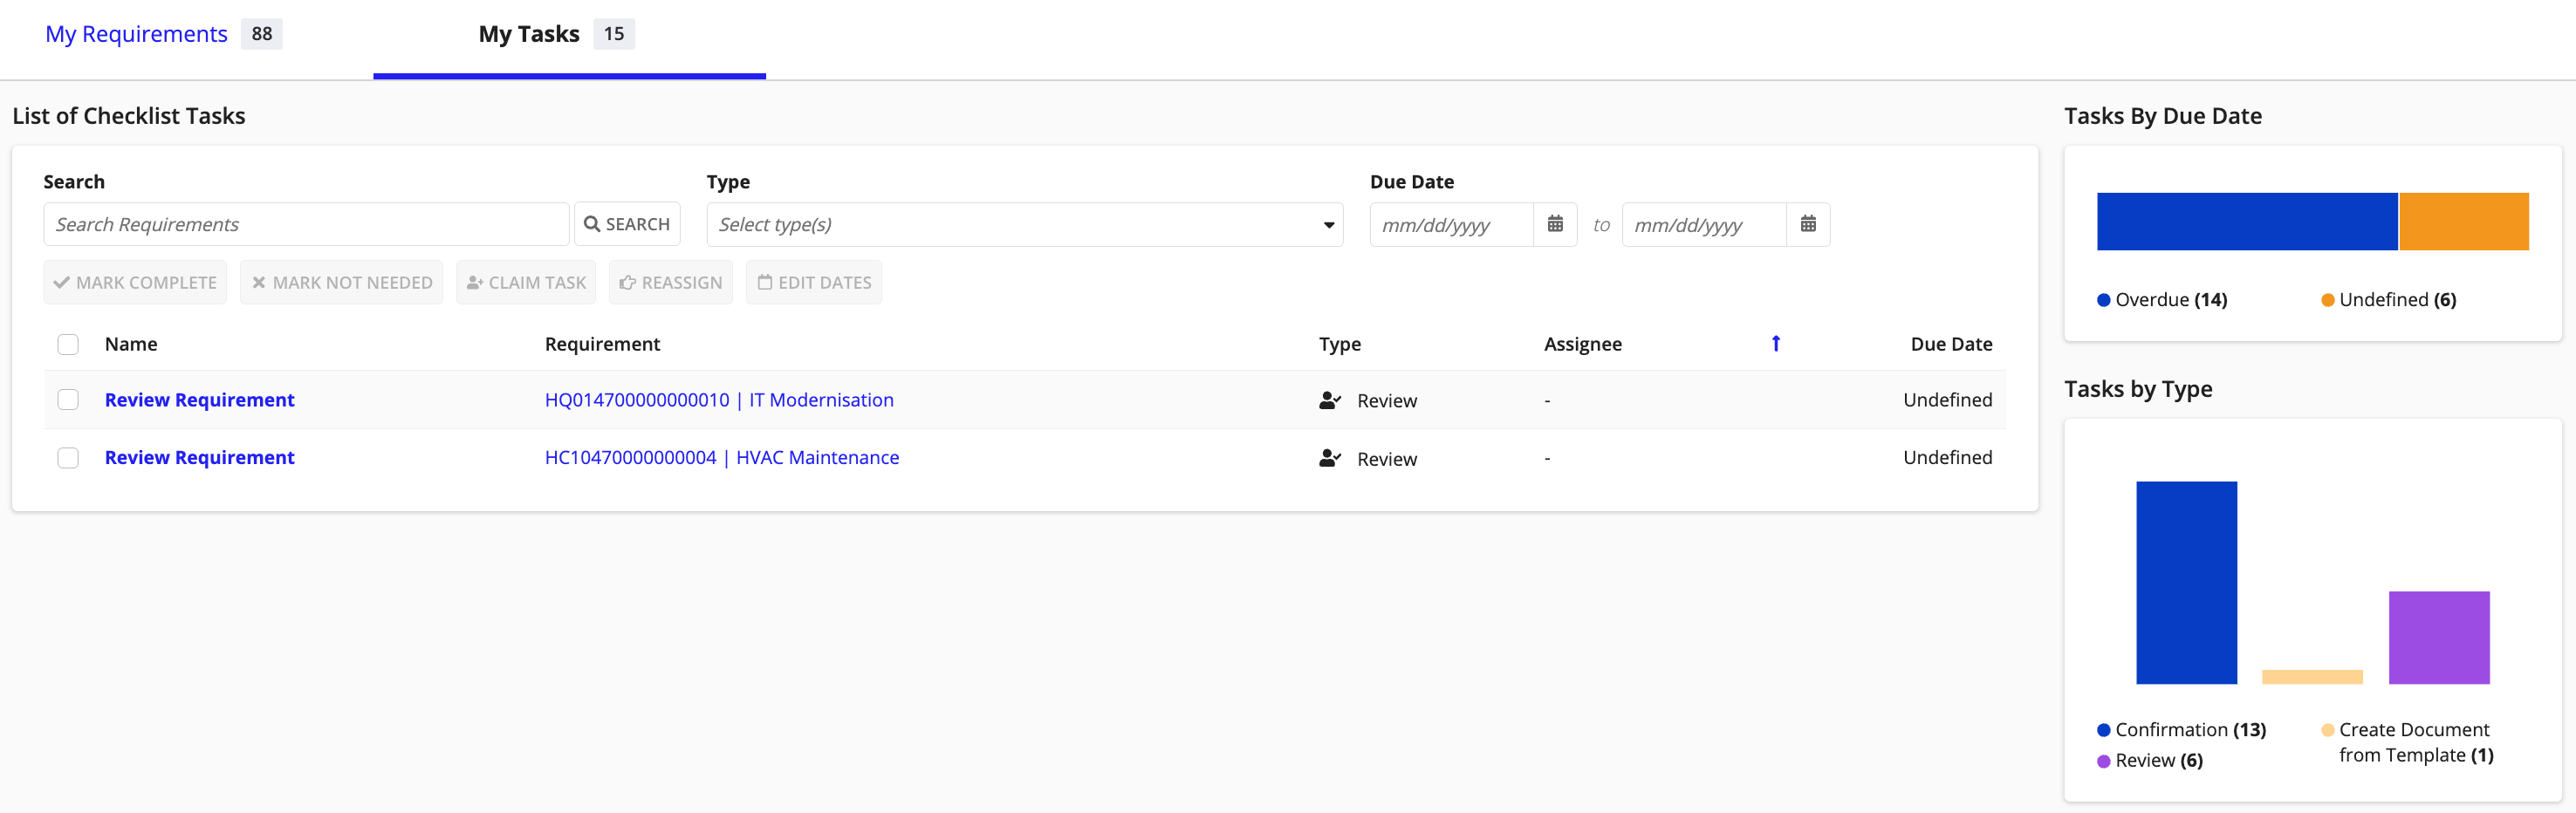Click the orange Undefined bar segment
2576x813 pixels.
[x=2464, y=221]
